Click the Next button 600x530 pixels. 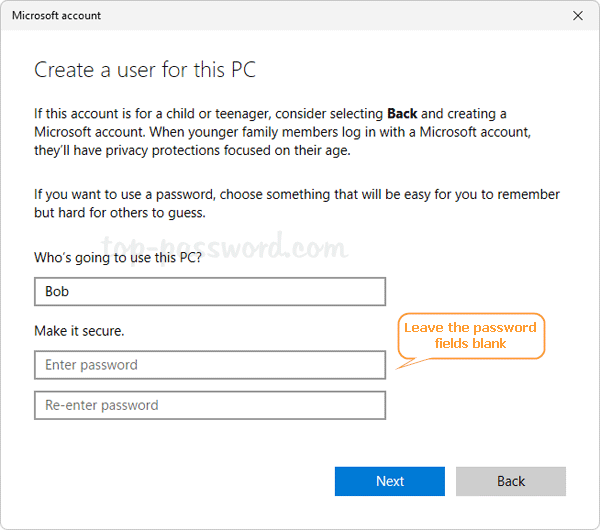pos(390,481)
